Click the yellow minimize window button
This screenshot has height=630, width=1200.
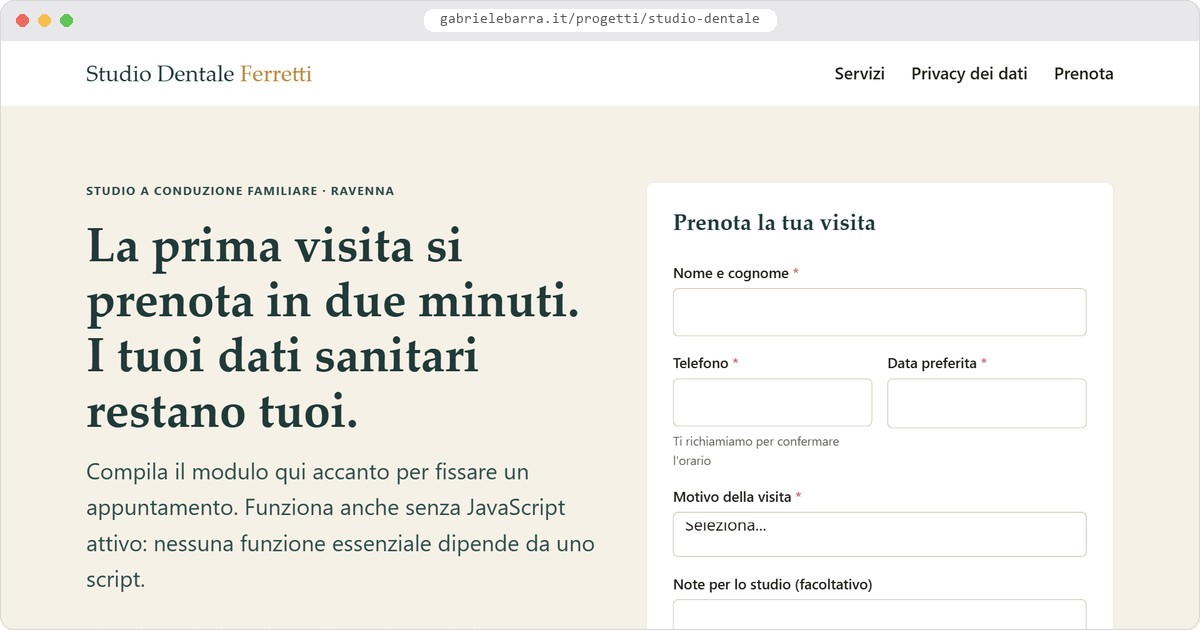click(x=43, y=20)
